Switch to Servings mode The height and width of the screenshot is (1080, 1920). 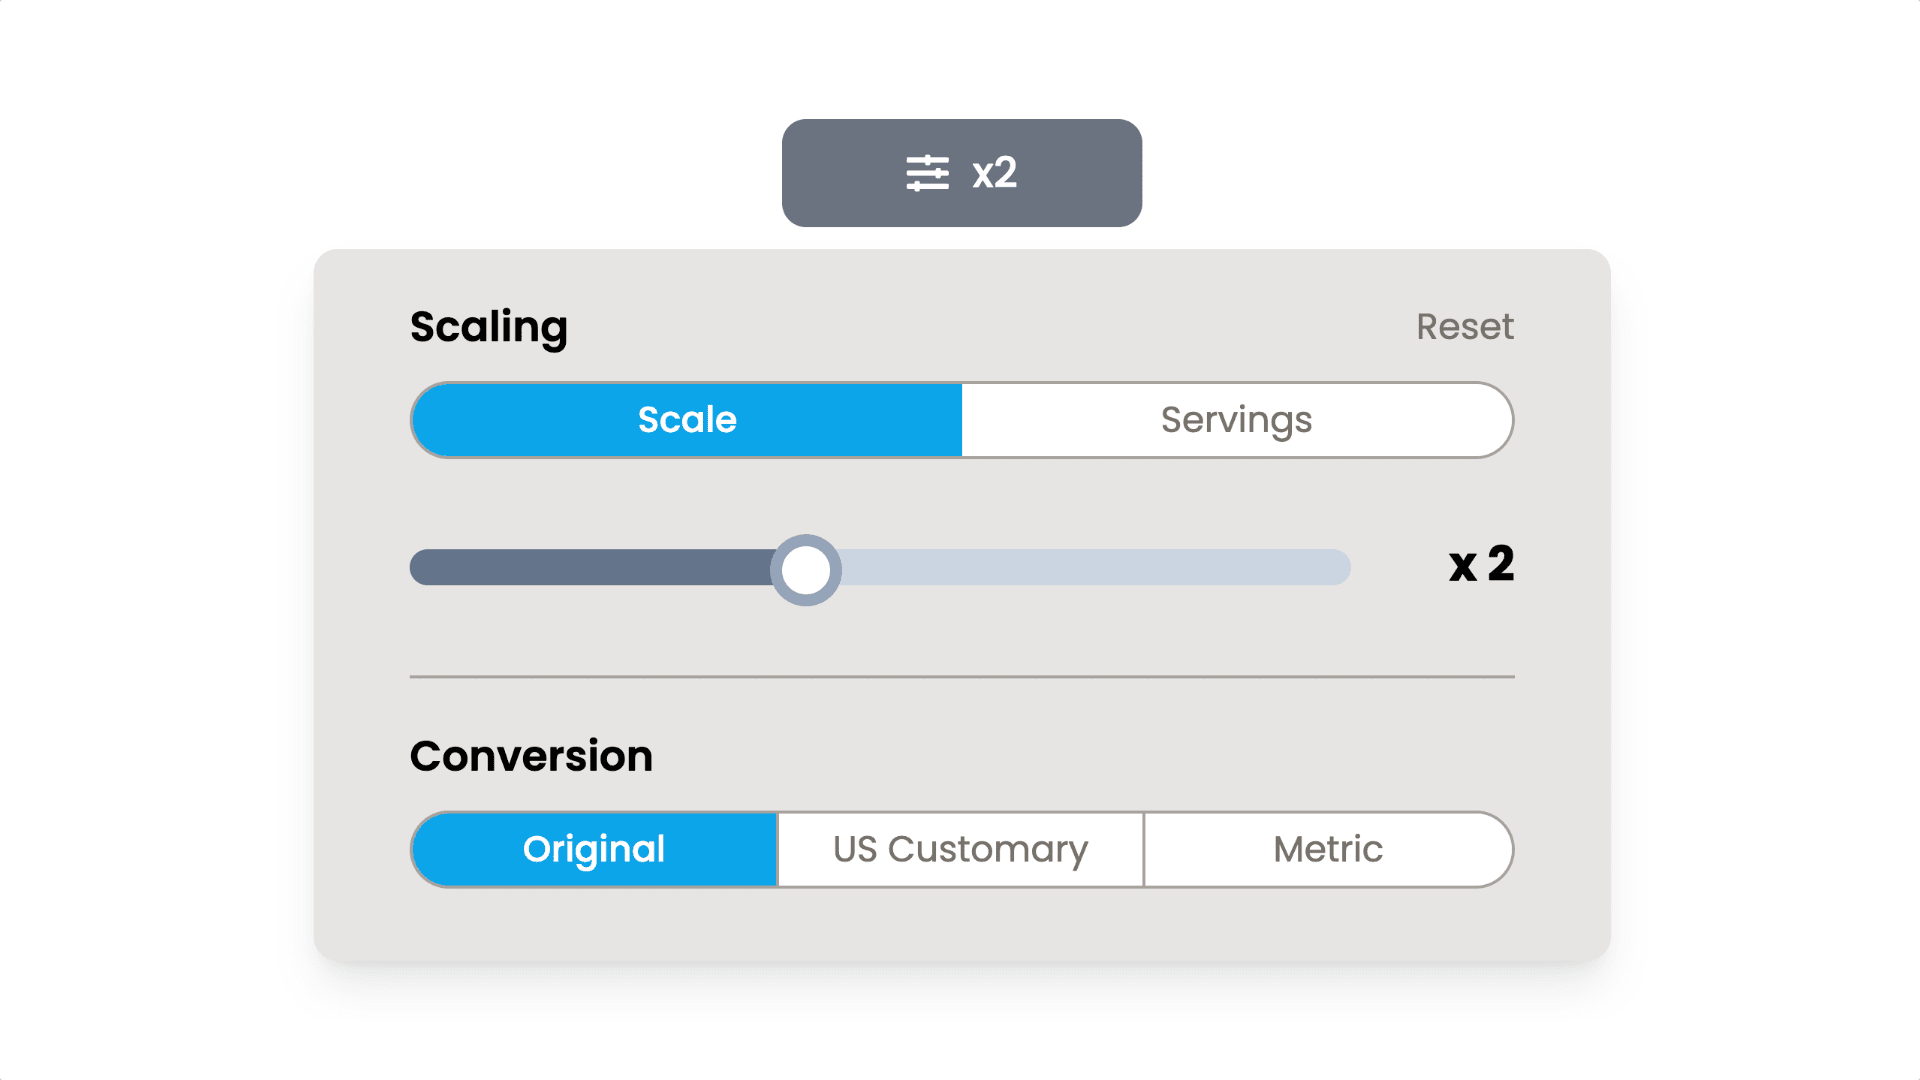point(1236,420)
